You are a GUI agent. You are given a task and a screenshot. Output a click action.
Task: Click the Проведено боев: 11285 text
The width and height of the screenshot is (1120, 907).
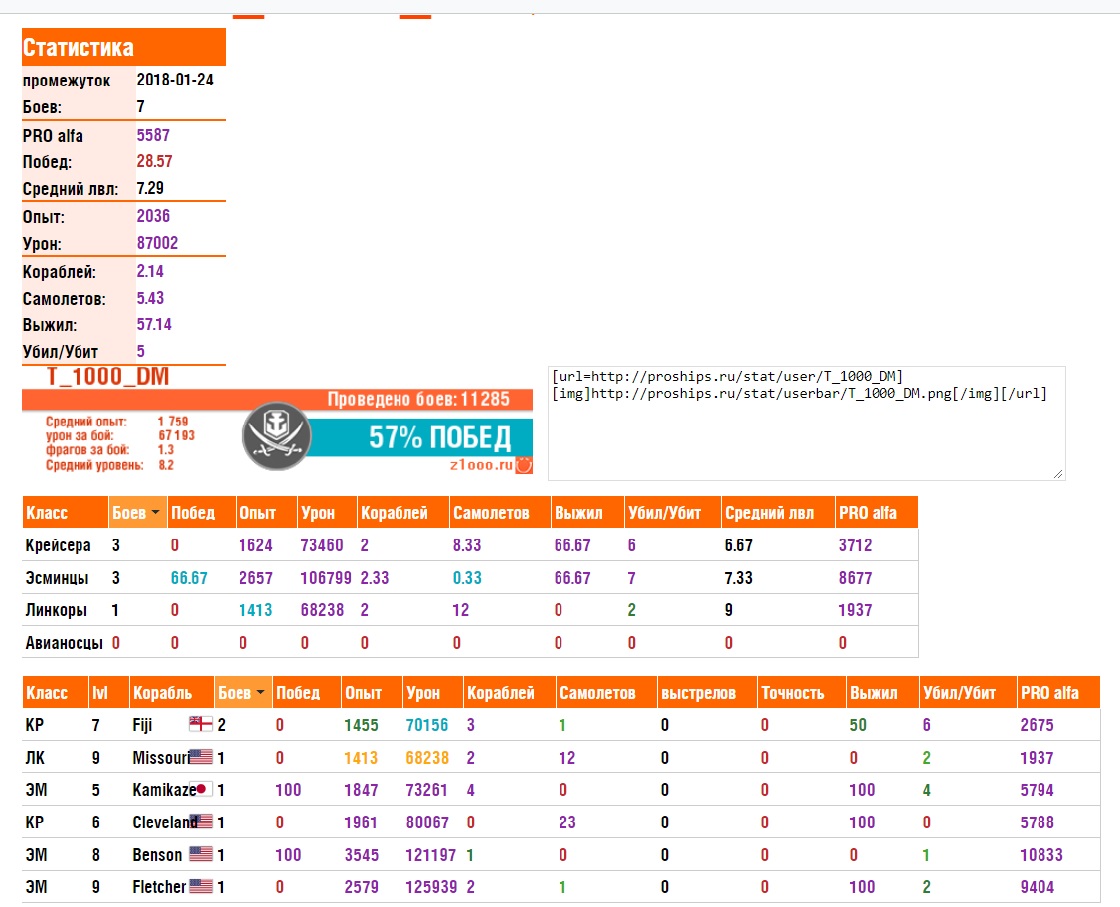419,399
